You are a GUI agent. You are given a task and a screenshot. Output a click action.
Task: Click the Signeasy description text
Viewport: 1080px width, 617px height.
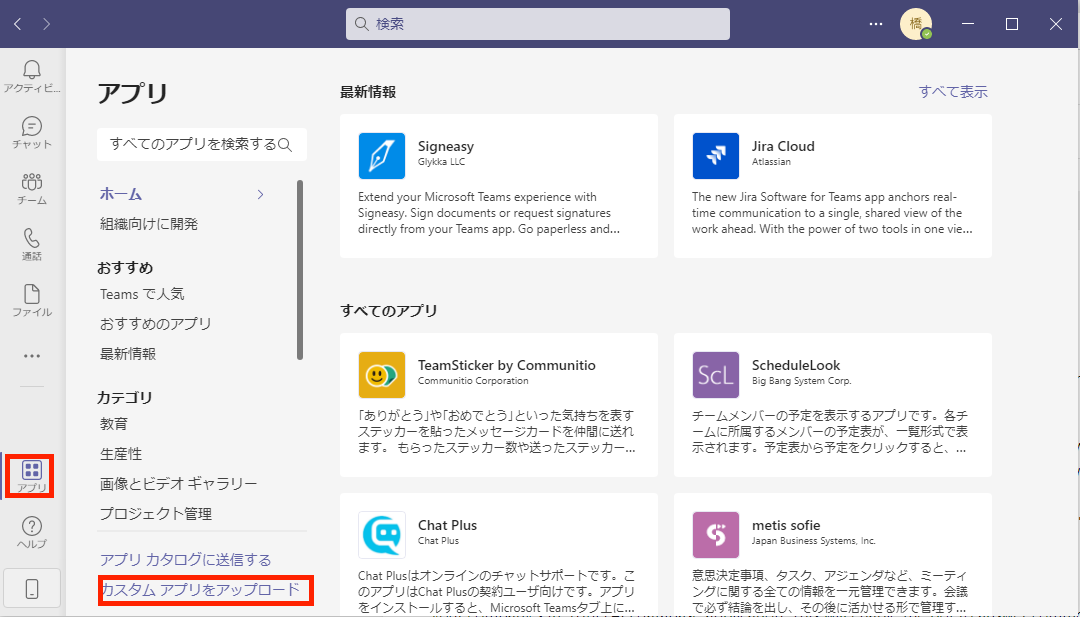(489, 213)
